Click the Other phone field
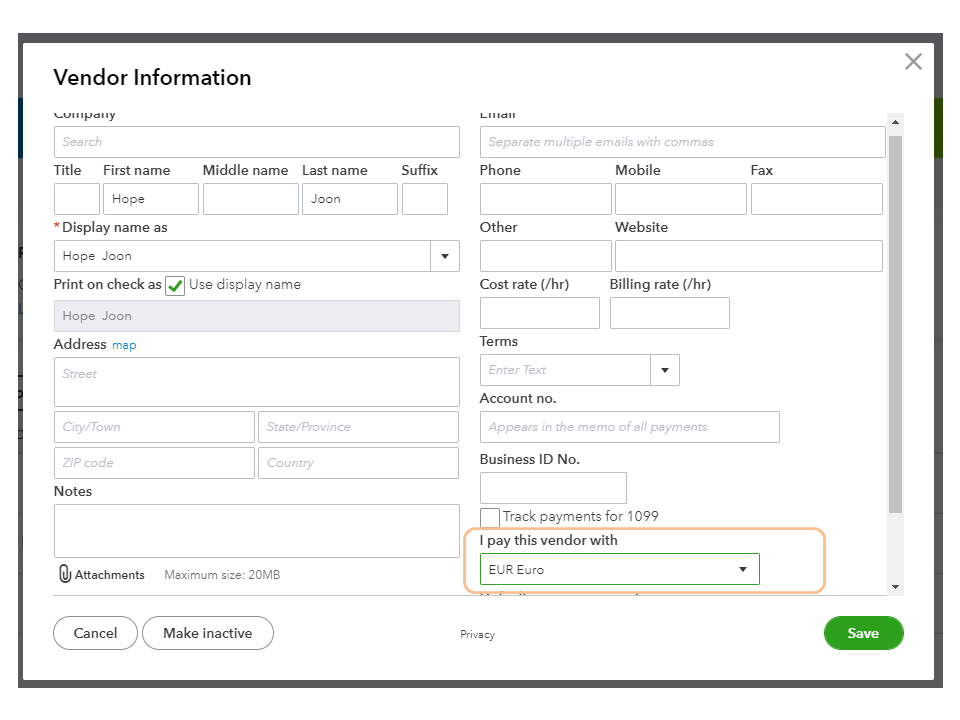960x720 pixels. (x=546, y=256)
